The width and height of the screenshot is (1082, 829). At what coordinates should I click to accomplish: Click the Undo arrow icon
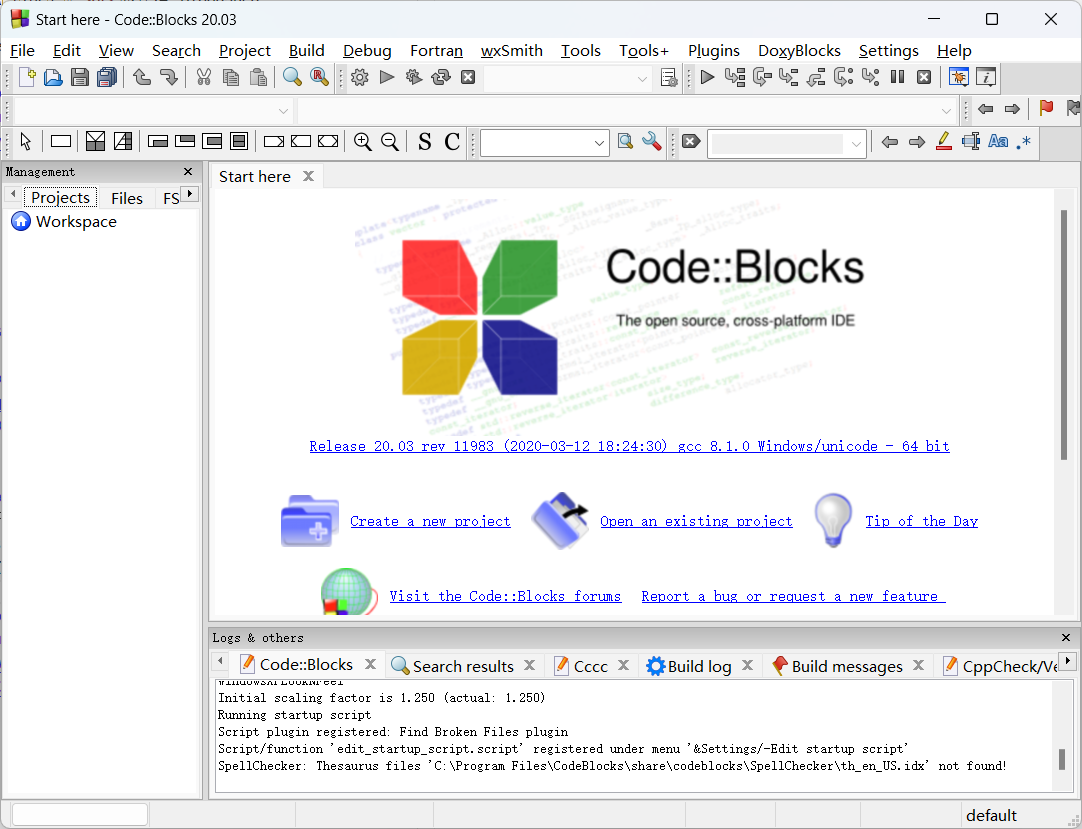[x=142, y=77]
